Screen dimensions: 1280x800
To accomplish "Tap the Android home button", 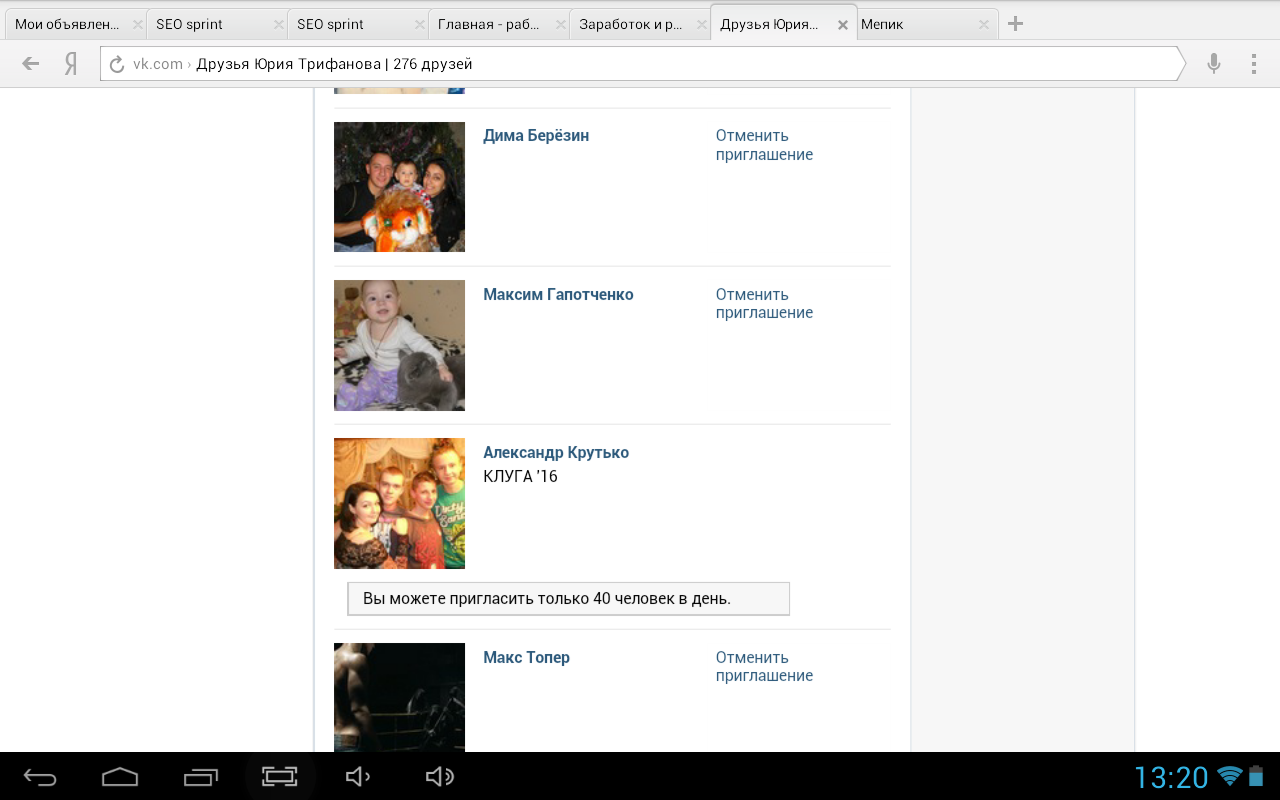I will click(120, 776).
